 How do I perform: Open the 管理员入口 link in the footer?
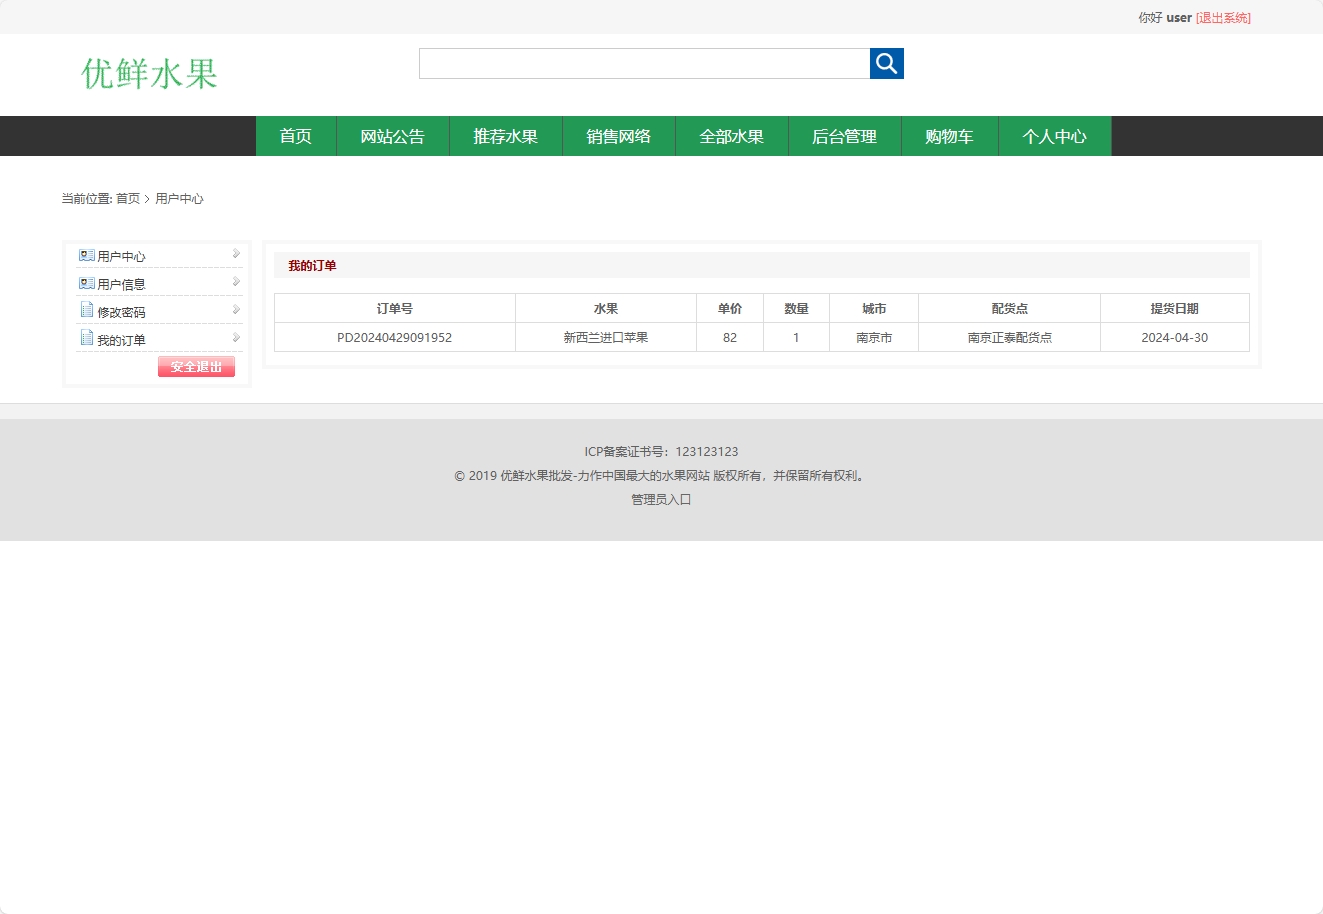(x=659, y=499)
